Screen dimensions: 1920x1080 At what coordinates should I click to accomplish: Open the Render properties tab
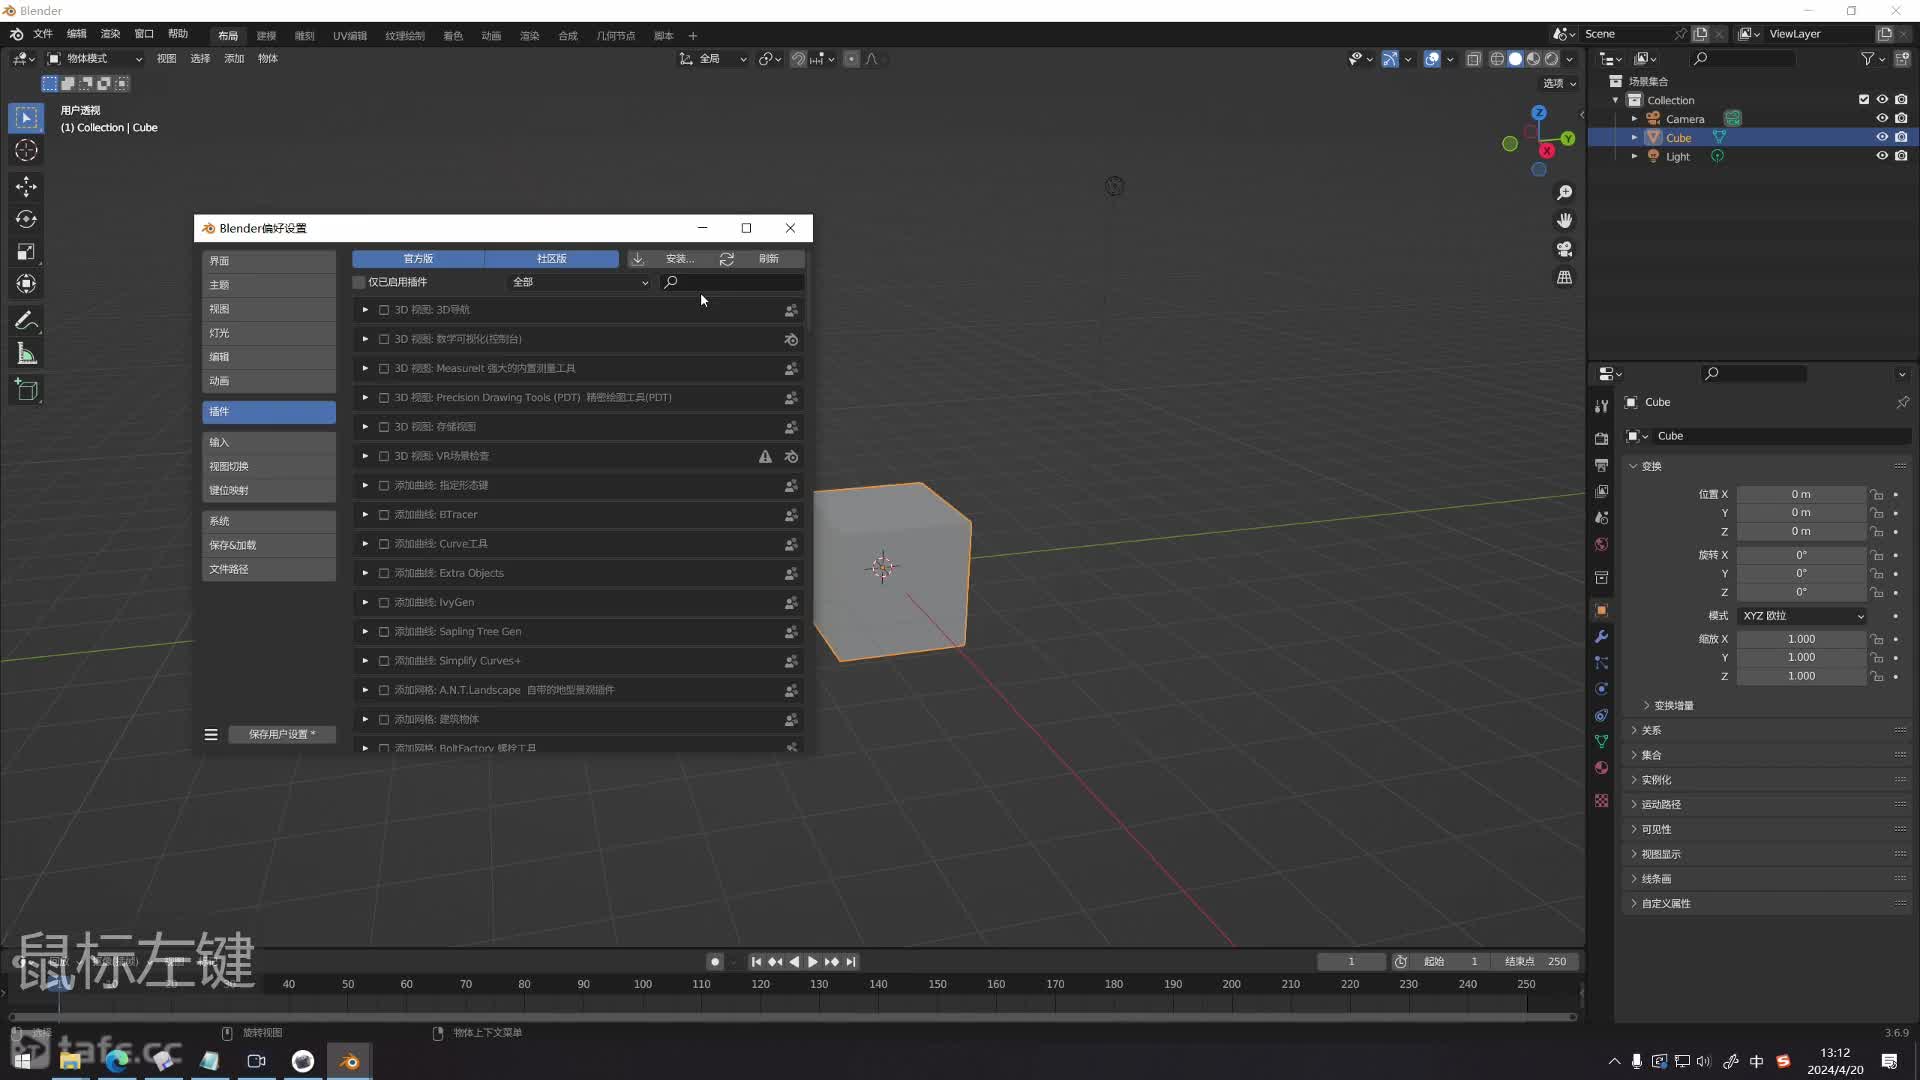coord(1601,439)
